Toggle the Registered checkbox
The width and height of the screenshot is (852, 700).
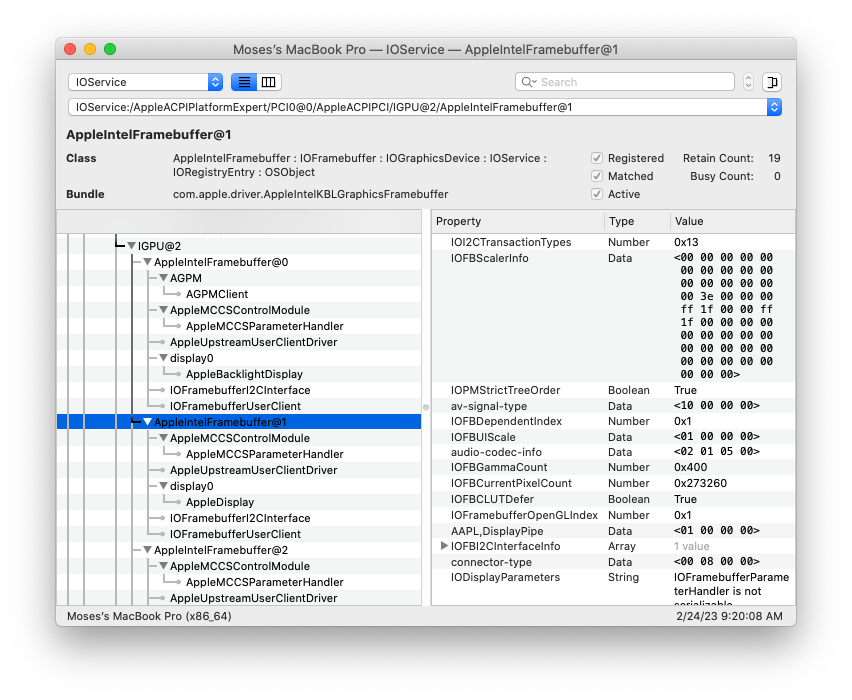(x=597, y=157)
